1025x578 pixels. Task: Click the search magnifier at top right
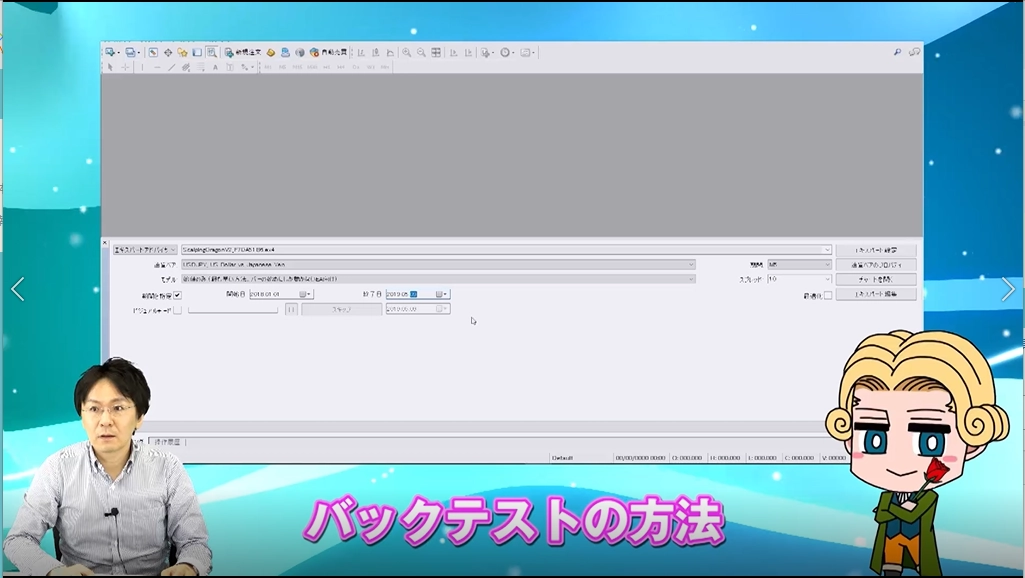[x=897, y=52]
